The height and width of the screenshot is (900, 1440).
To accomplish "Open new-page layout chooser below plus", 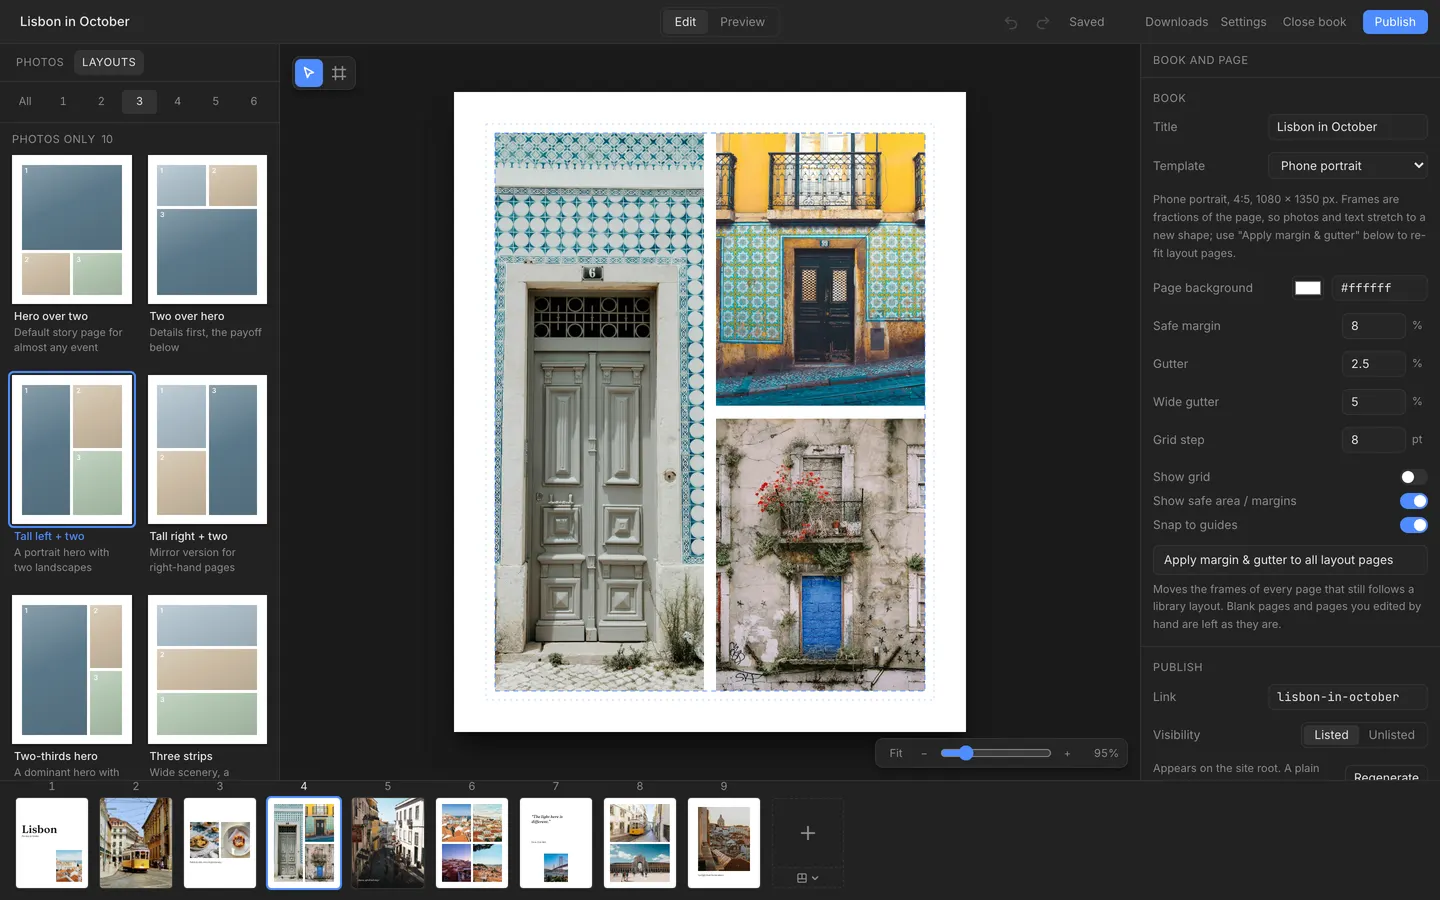I will click(x=808, y=878).
